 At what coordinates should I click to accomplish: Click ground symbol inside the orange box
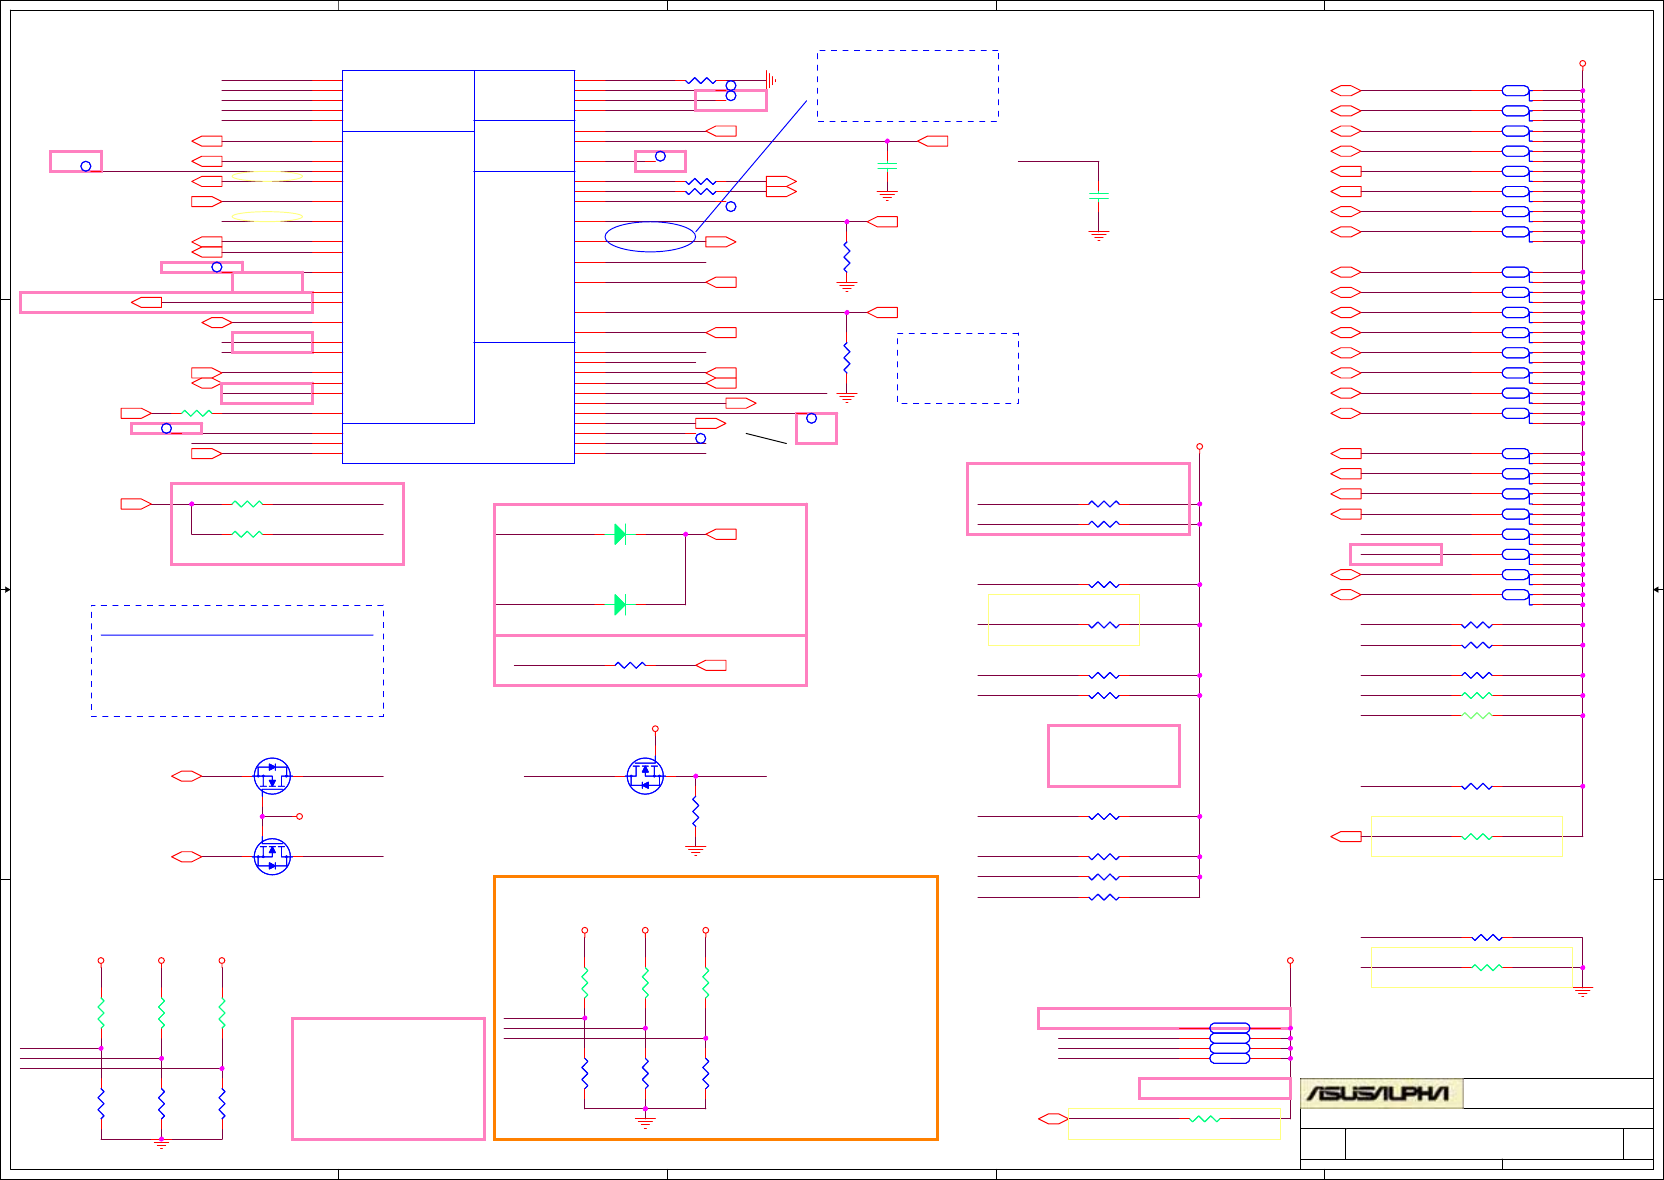point(645,1121)
